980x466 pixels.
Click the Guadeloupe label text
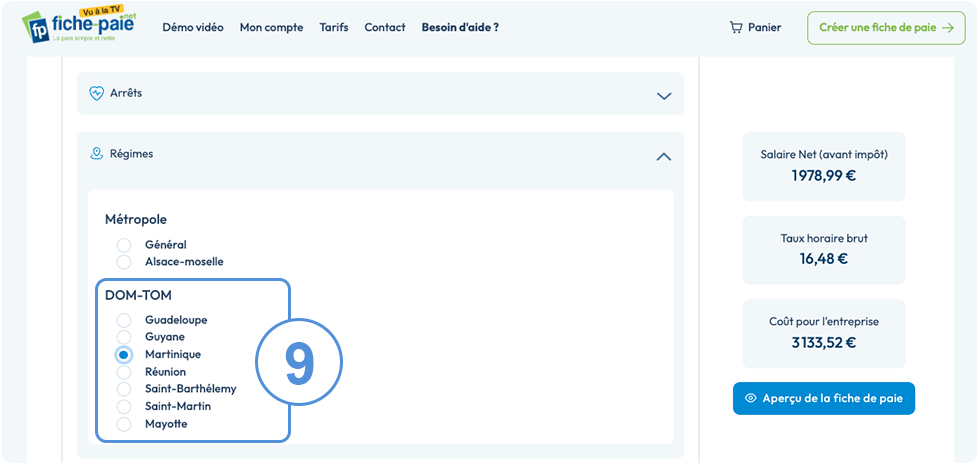[176, 320]
